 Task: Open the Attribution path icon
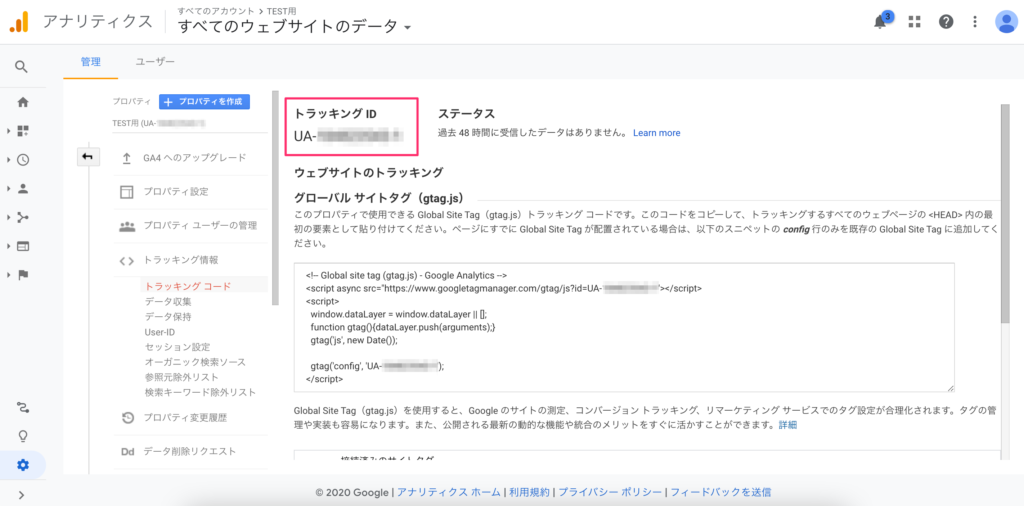pyautogui.click(x=23, y=408)
